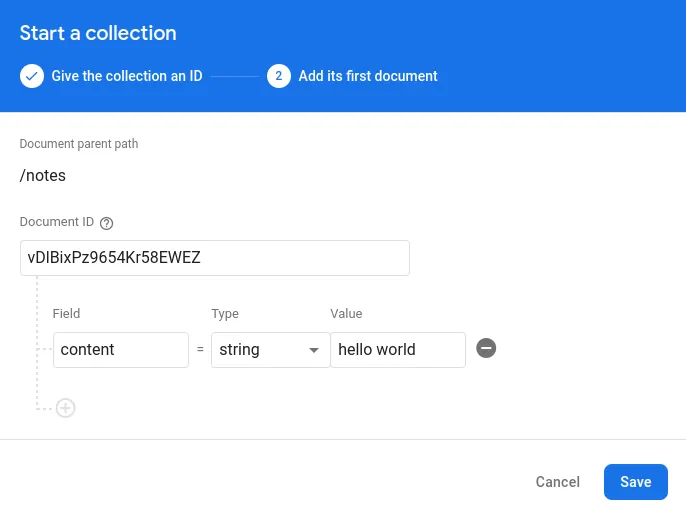
Task: Click the field name input containing content
Action: tap(120, 350)
